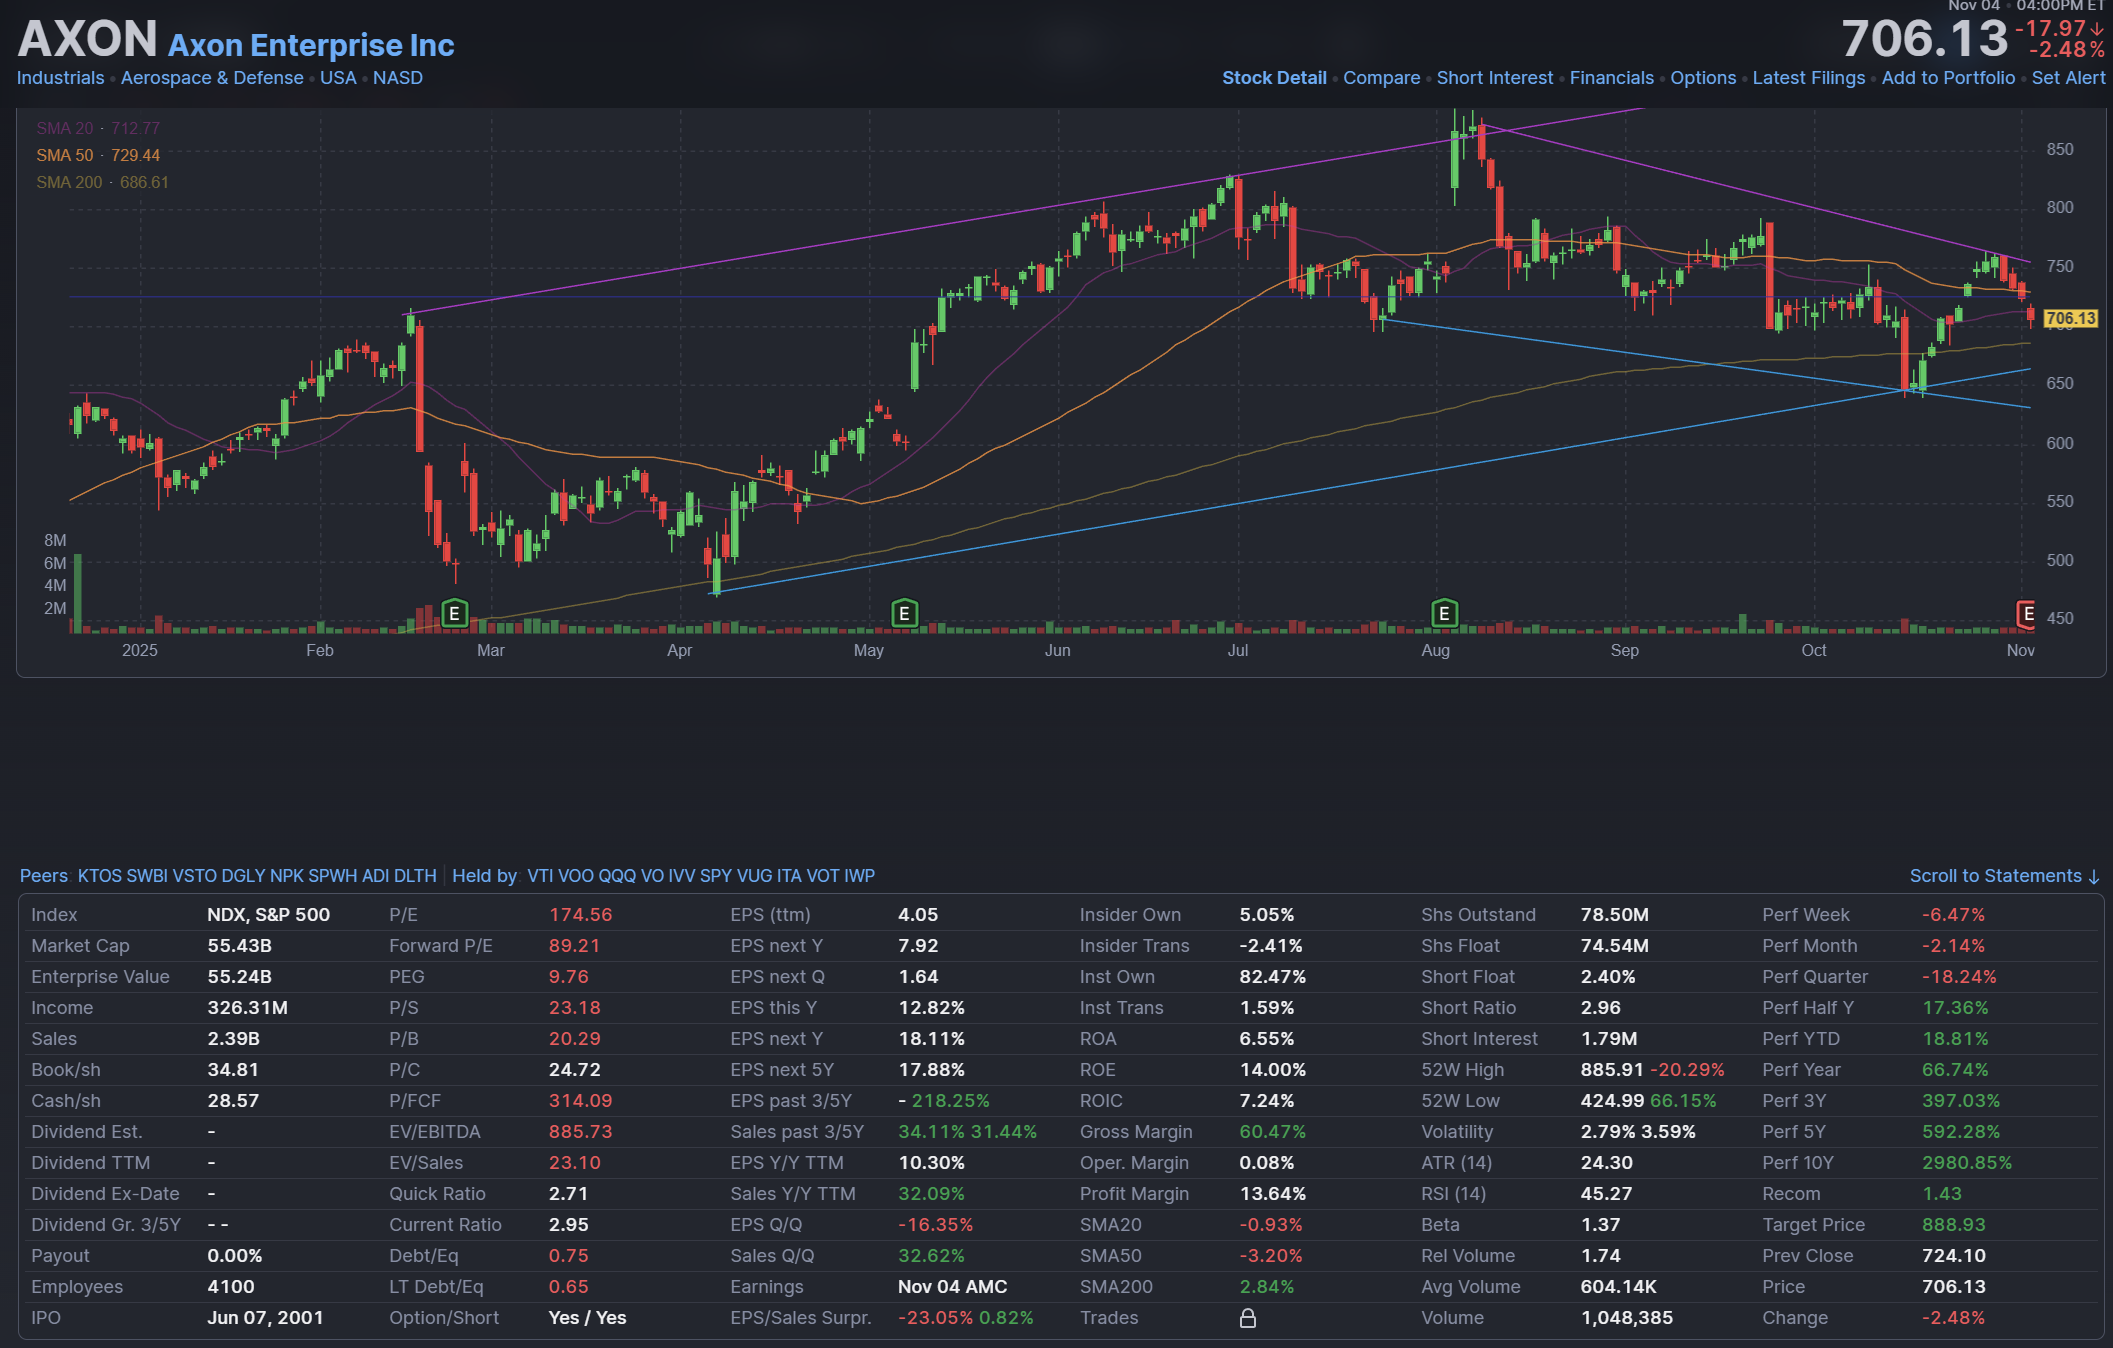Open the Options page
This screenshot has width=2113, height=1348.
click(x=1703, y=78)
